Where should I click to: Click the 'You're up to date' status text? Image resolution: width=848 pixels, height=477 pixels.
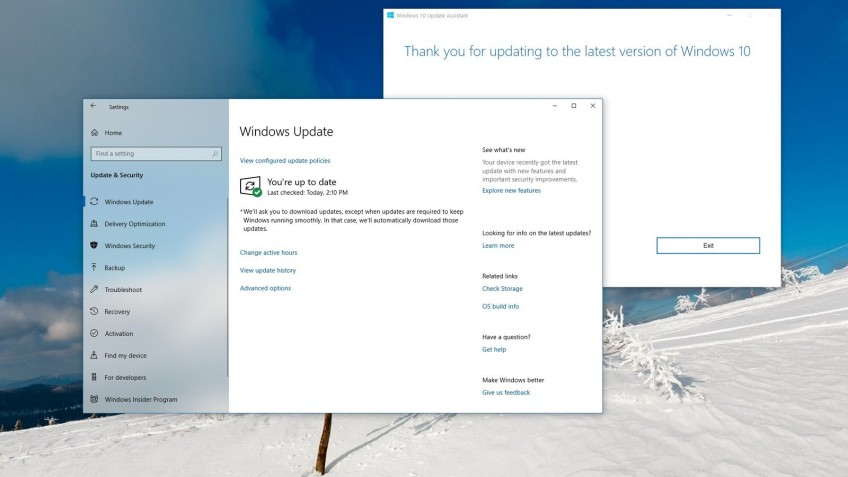pos(302,182)
